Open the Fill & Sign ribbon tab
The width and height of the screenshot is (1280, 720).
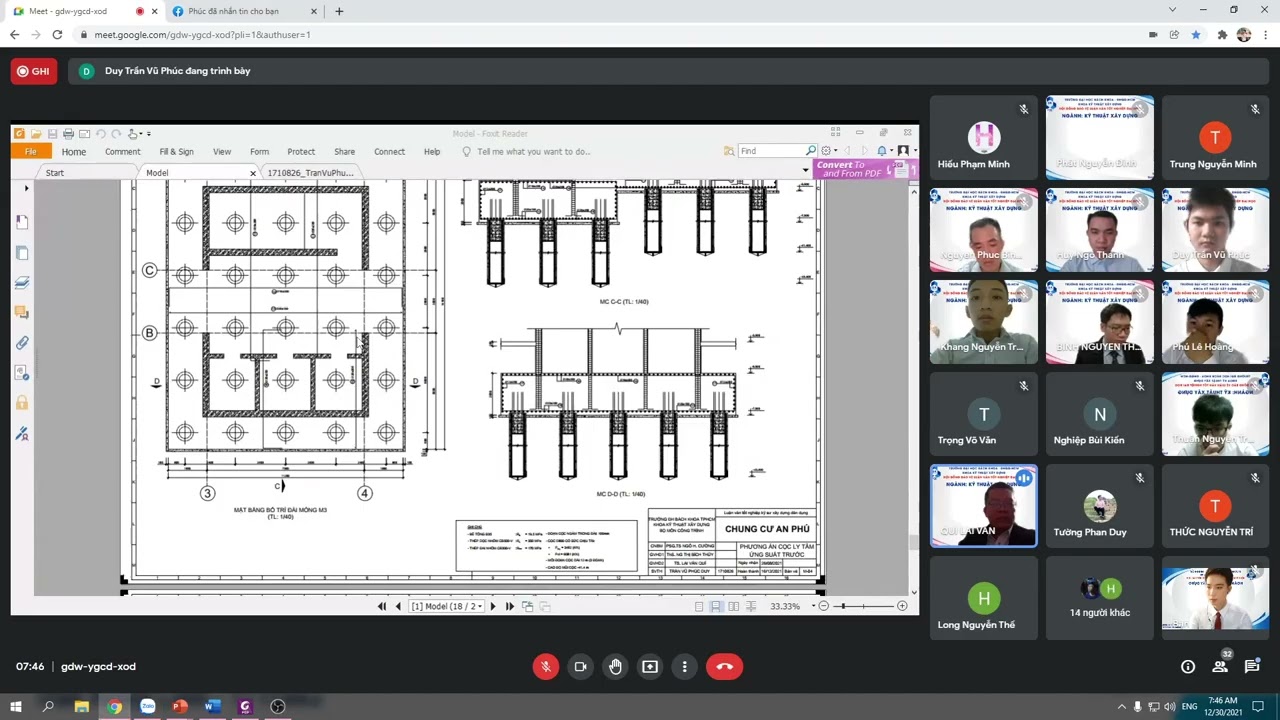[177, 152]
